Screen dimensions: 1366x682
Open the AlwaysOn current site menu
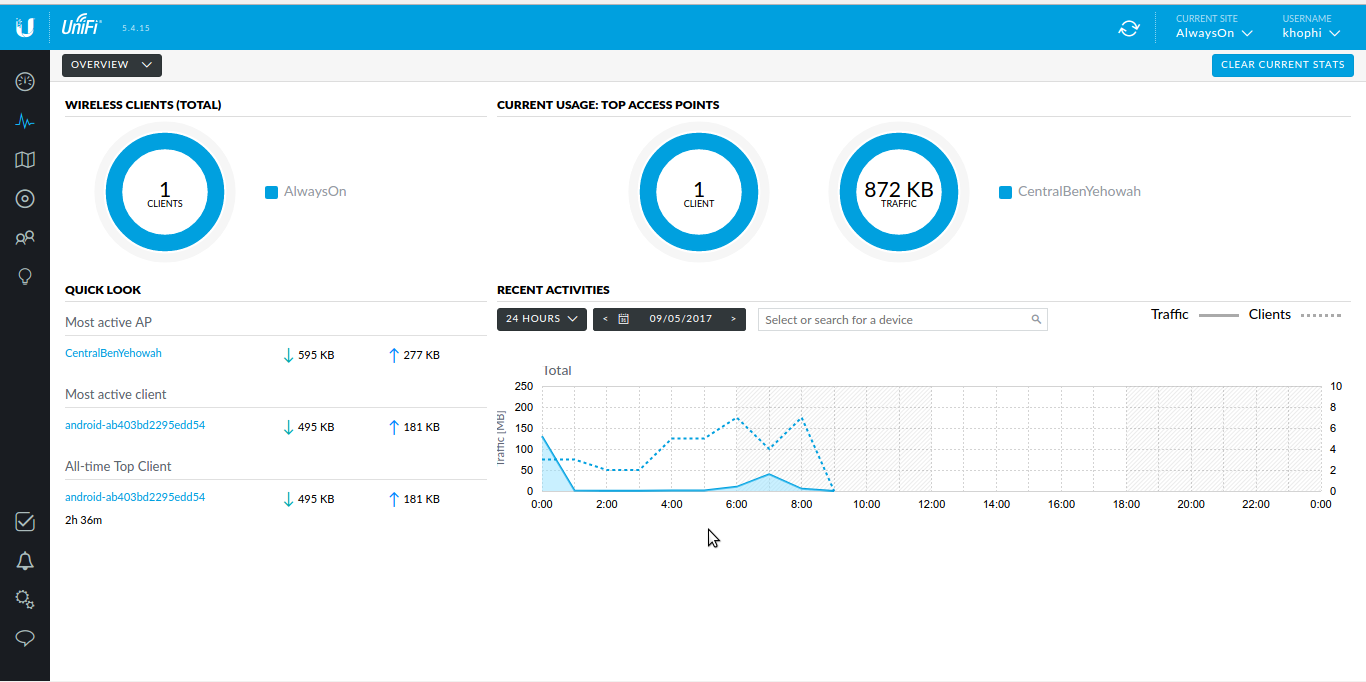point(1211,31)
